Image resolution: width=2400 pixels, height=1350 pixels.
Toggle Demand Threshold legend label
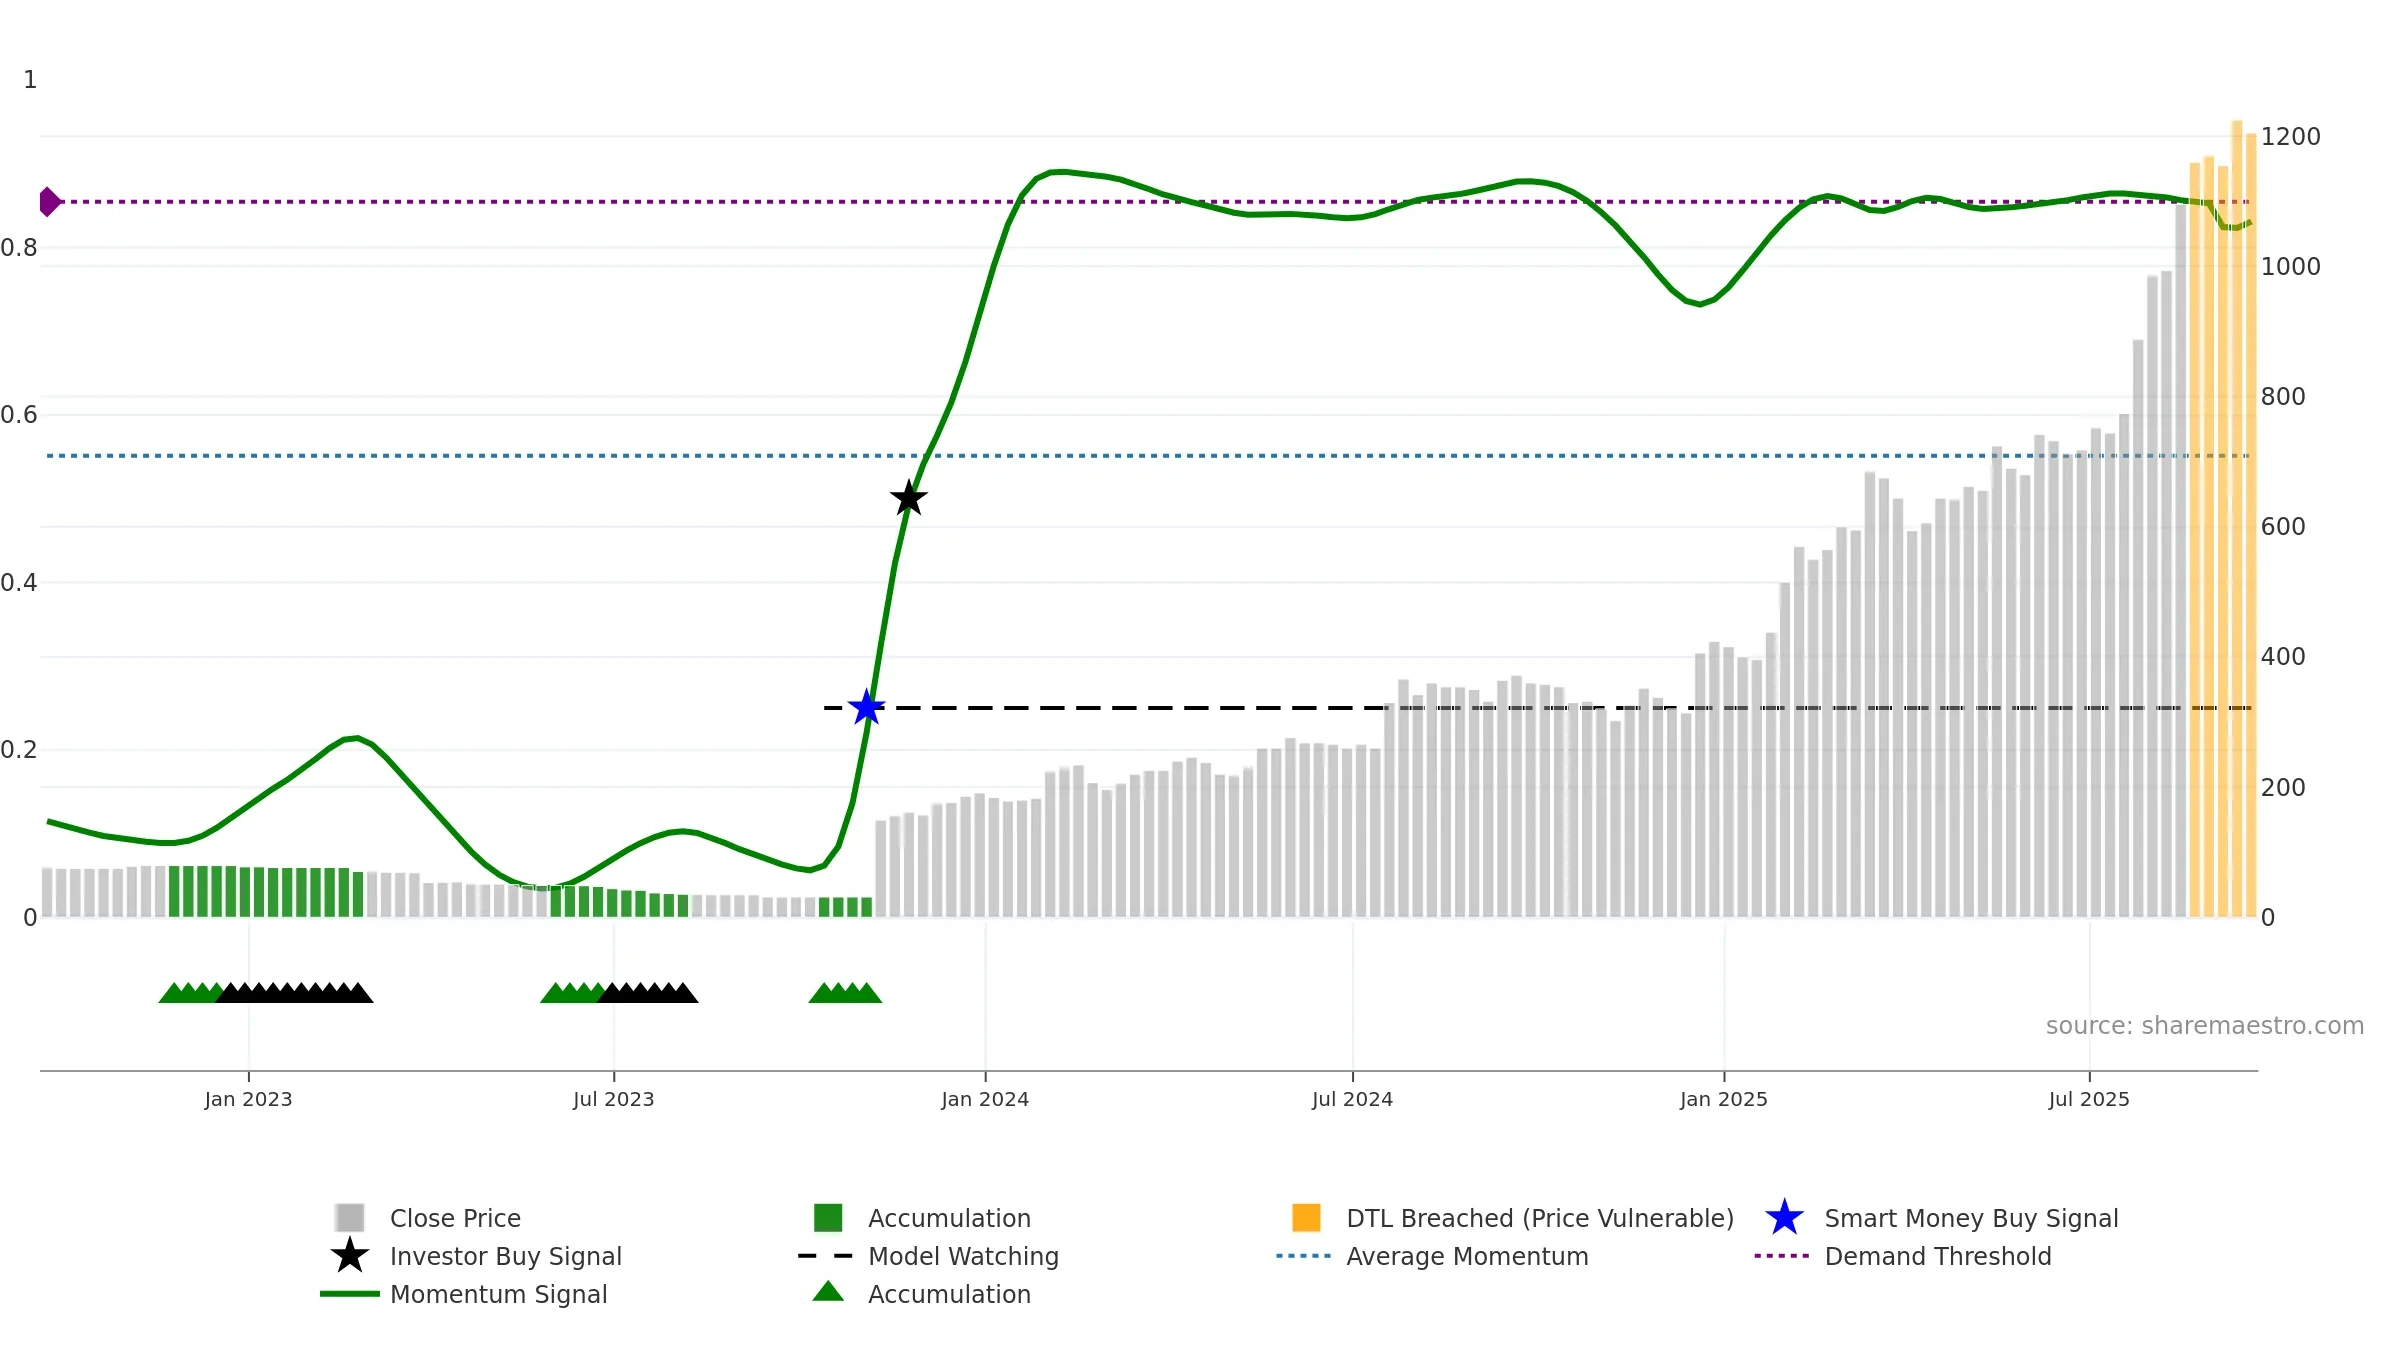(1938, 1256)
